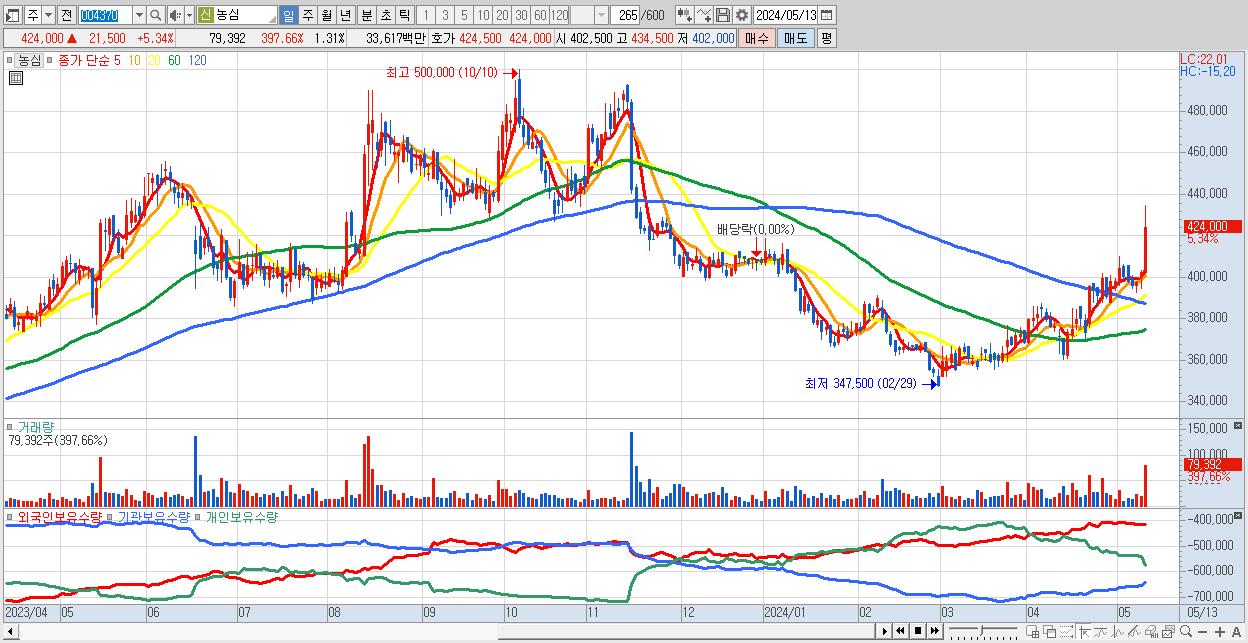The width and height of the screenshot is (1248, 643).
Task: Click the eraser delete drawings icon
Action: tap(1152, 632)
